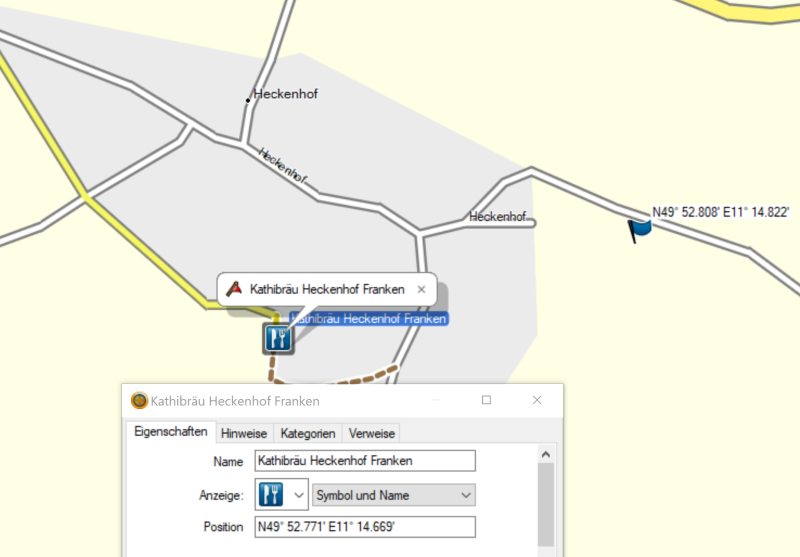Viewport: 800px width, 557px height.
Task: Click coordinate label N49° 52.808' E11° 14.822'
Action: pos(721,212)
